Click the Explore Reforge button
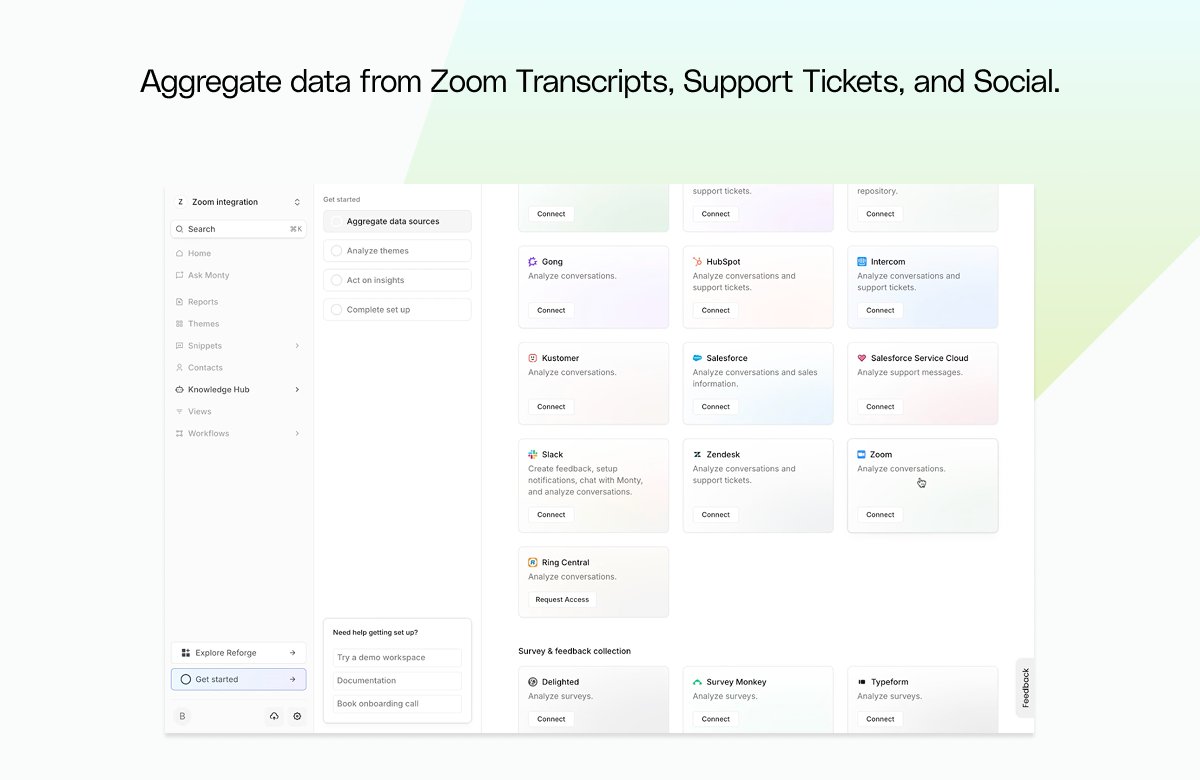This screenshot has height=780, width=1200. (238, 653)
